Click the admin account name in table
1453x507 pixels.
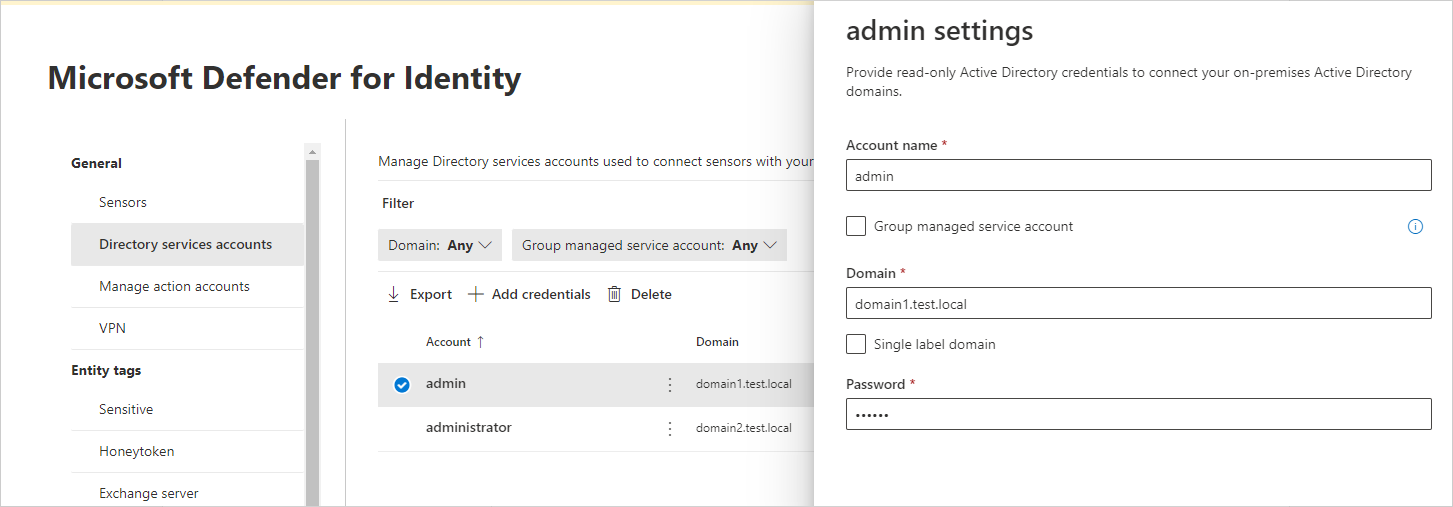[x=446, y=384]
